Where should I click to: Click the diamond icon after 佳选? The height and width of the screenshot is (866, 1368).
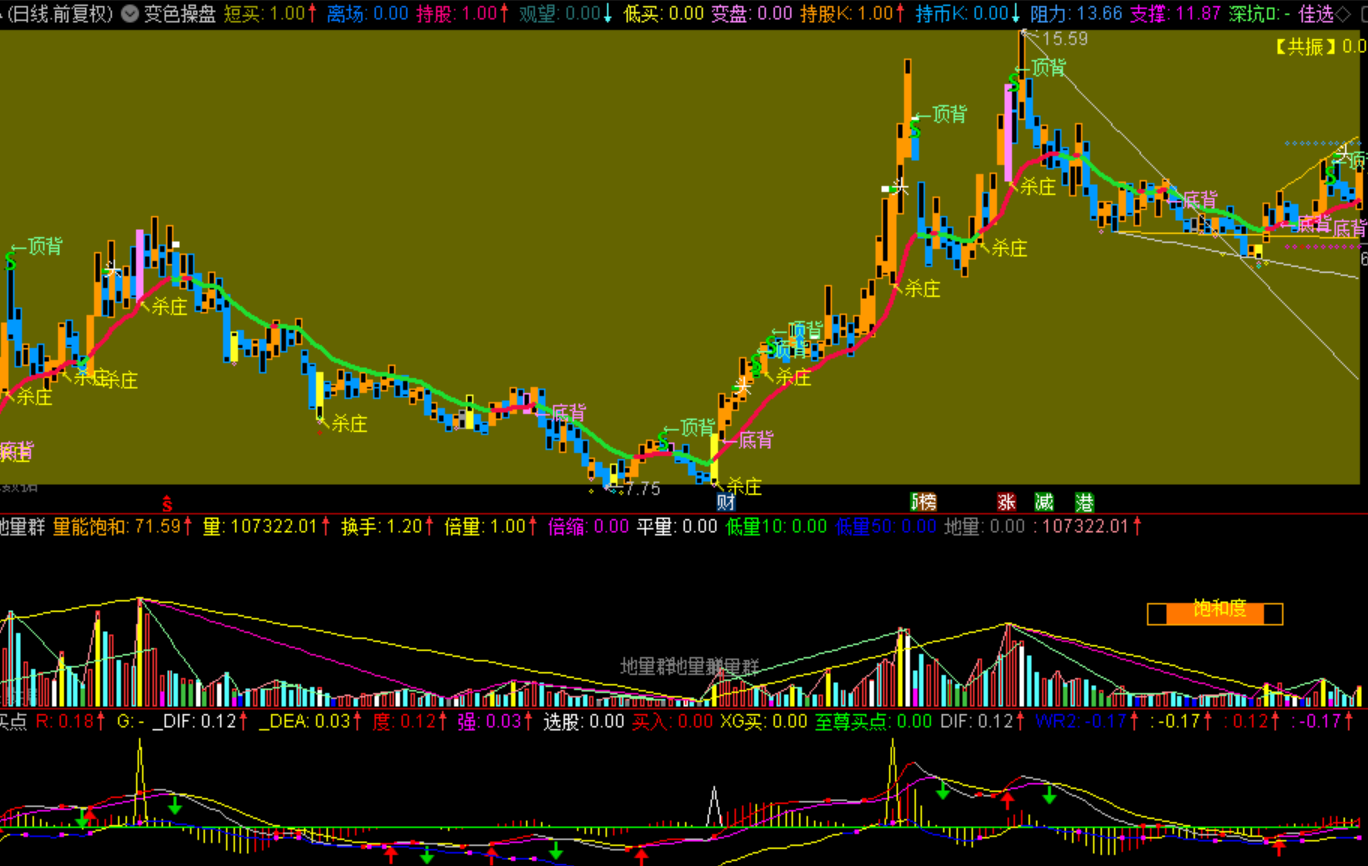pyautogui.click(x=1342, y=14)
